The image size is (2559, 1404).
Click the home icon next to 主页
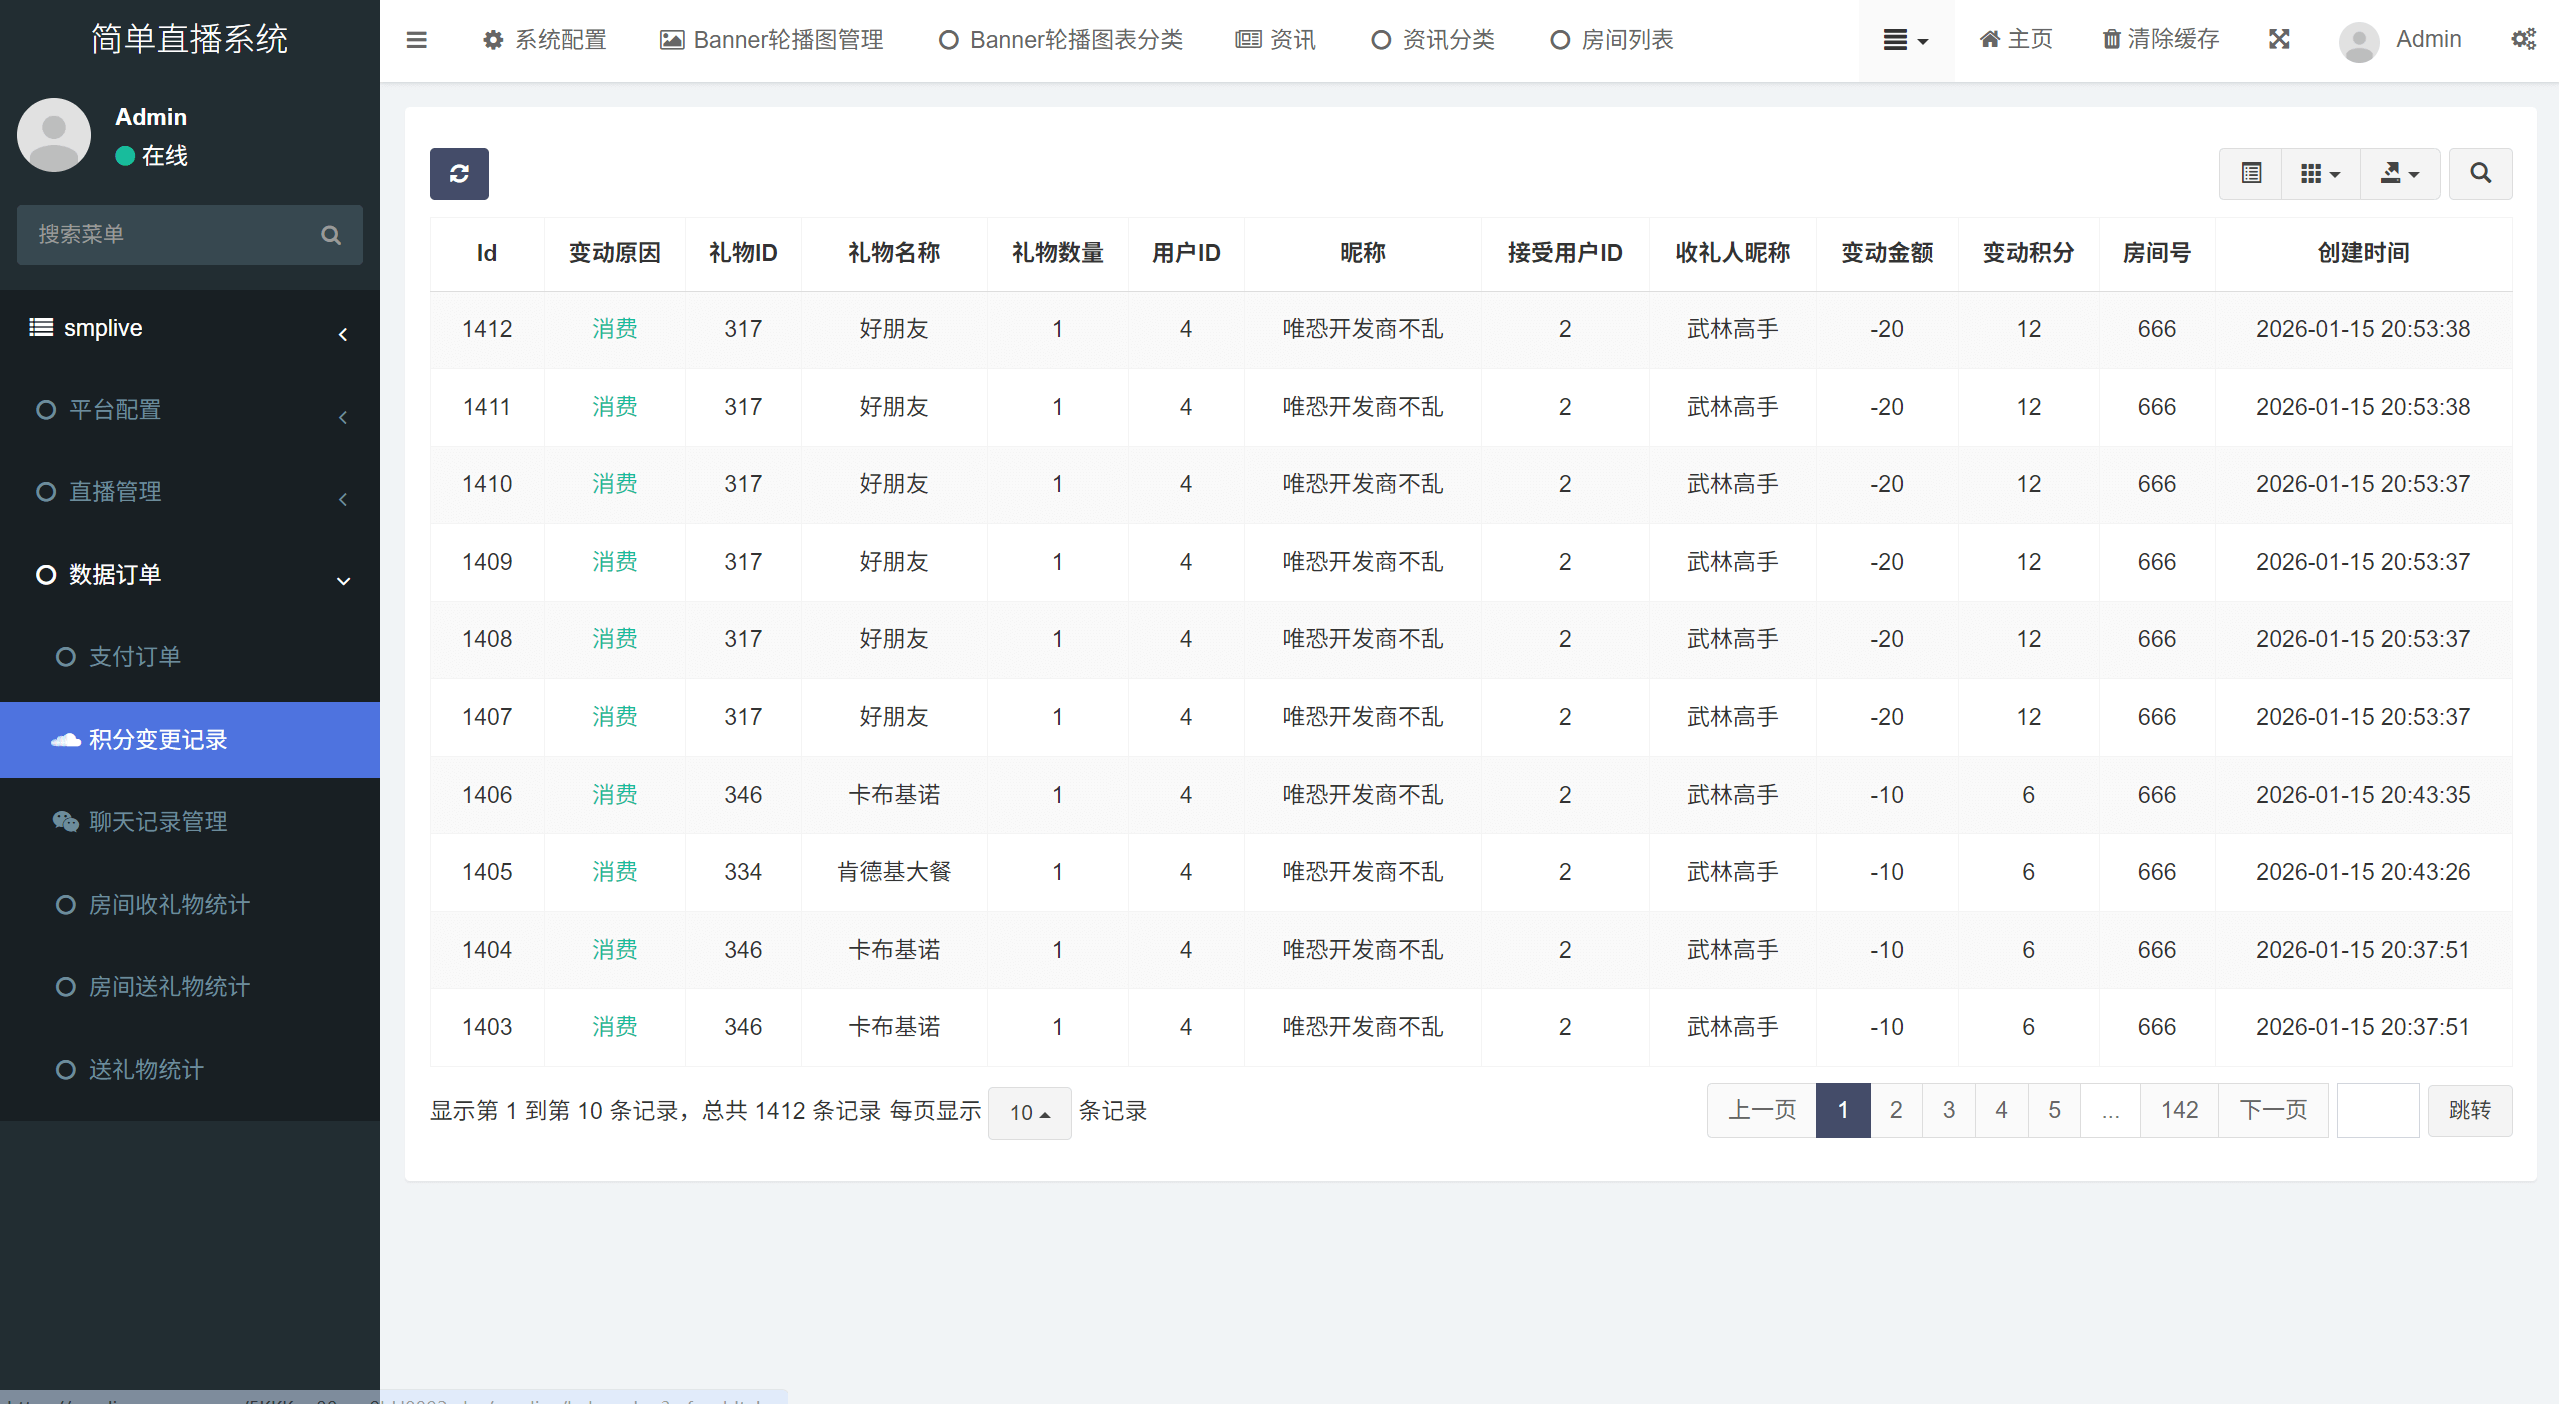tap(1988, 39)
